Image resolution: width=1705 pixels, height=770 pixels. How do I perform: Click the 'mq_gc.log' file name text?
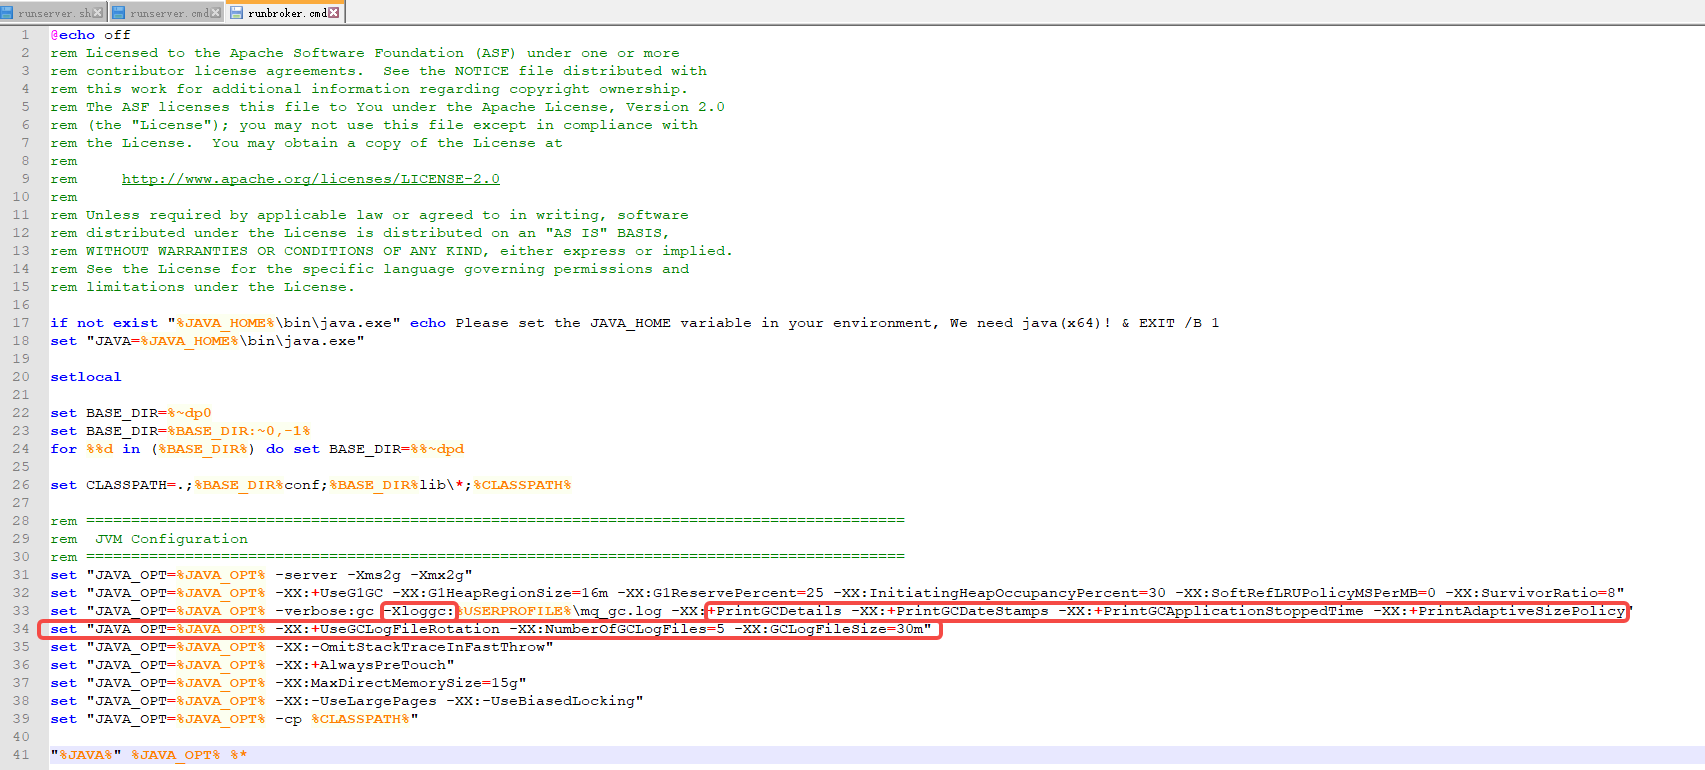click(621, 611)
